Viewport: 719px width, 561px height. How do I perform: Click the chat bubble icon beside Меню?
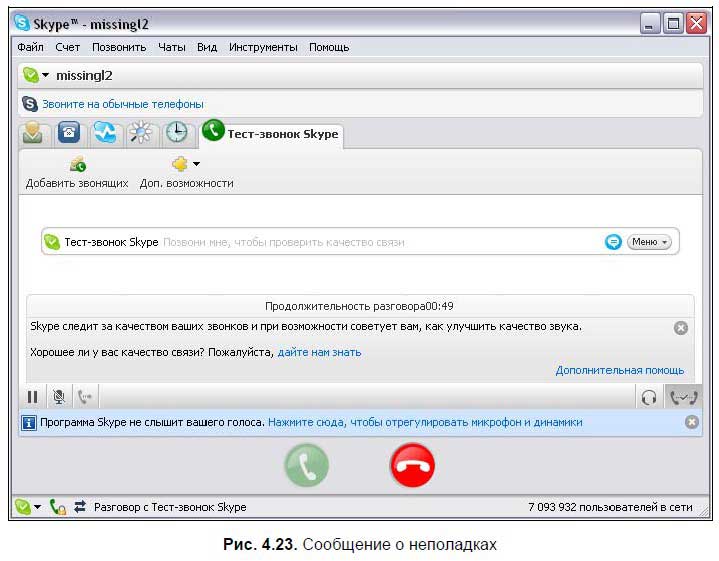click(x=613, y=242)
